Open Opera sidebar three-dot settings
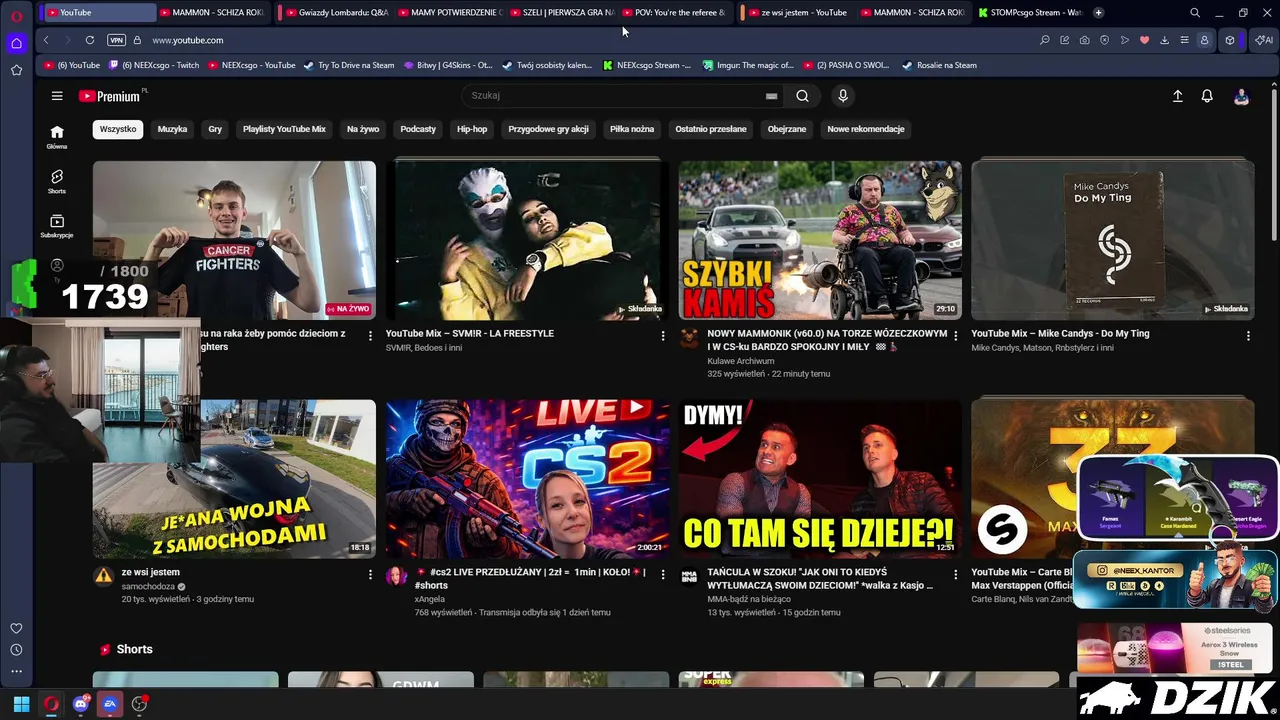This screenshot has height=720, width=1280. 16,672
